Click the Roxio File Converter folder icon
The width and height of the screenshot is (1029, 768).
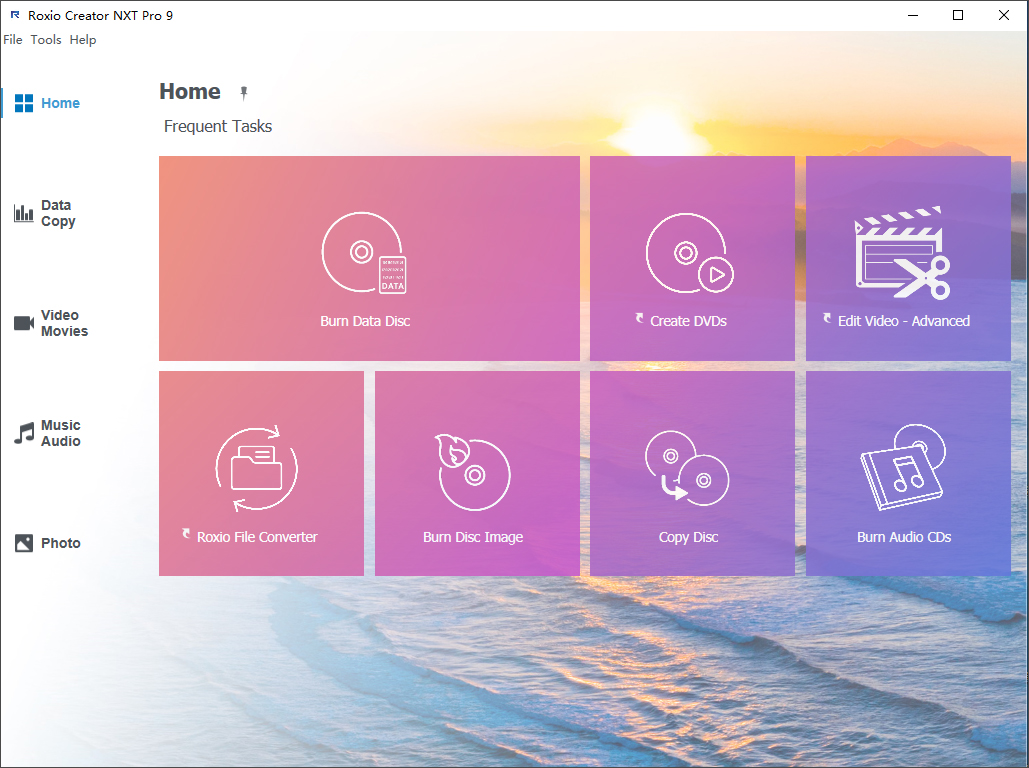point(257,469)
